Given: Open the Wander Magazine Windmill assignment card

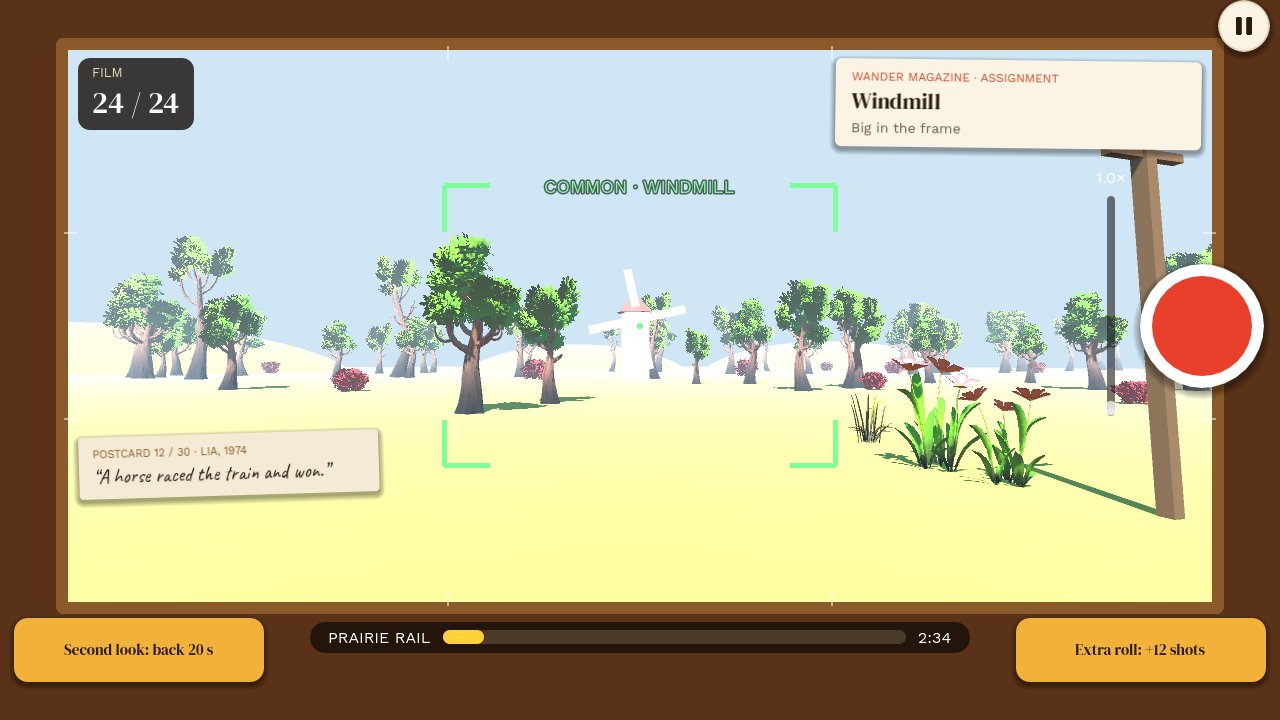Looking at the screenshot, I should (x=1018, y=104).
